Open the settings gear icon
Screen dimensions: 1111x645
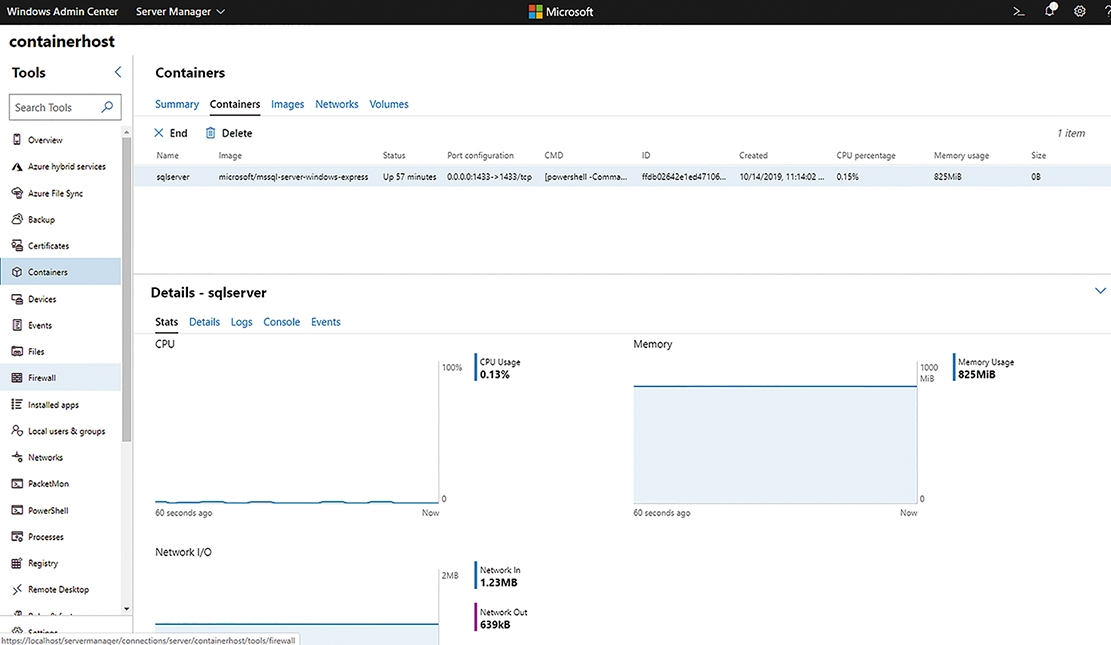point(1079,11)
